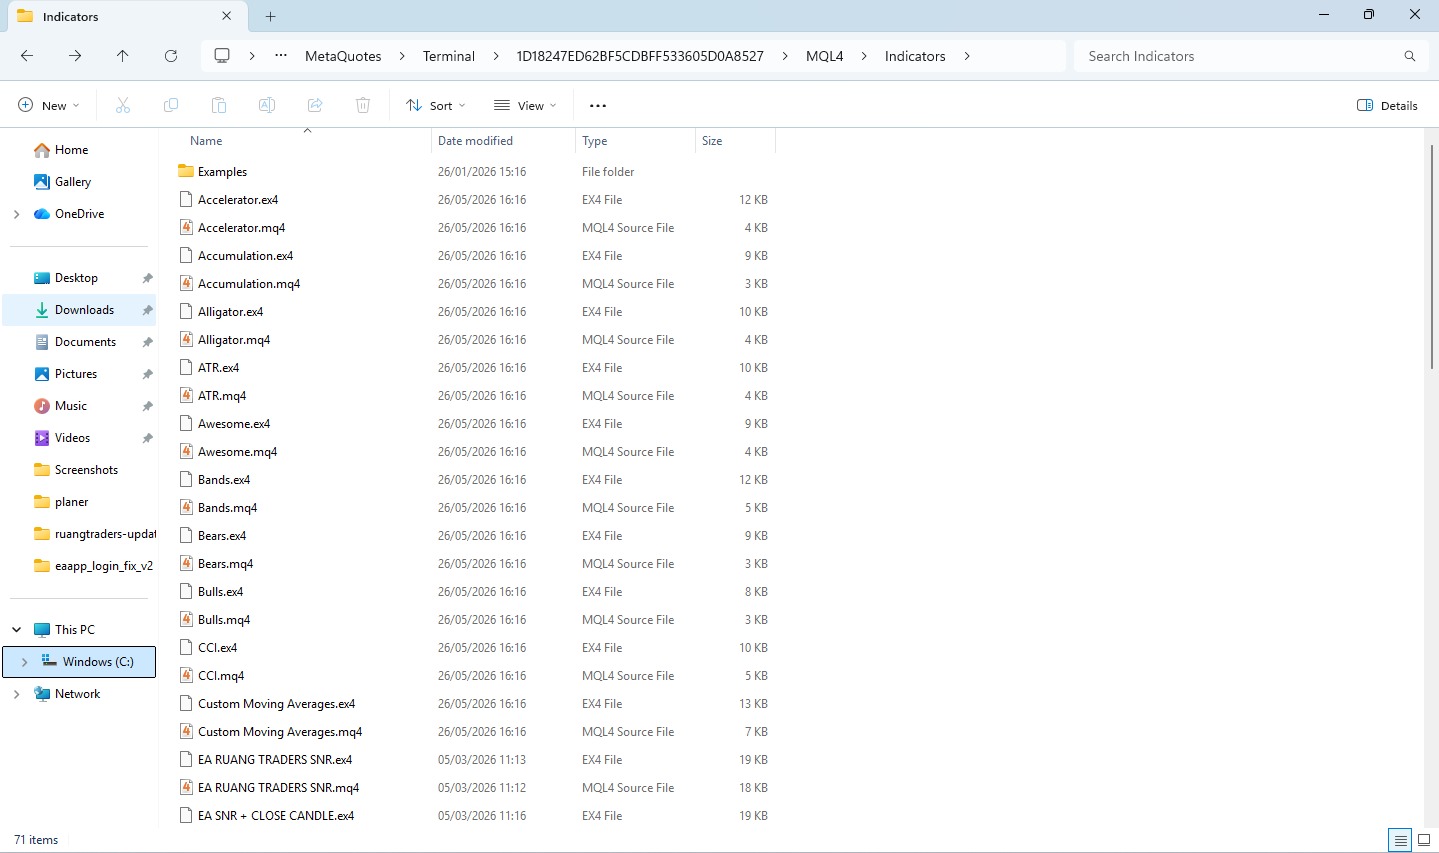The width and height of the screenshot is (1439, 853).
Task: Open Gallery in the navigation pane
Action: click(x=72, y=182)
